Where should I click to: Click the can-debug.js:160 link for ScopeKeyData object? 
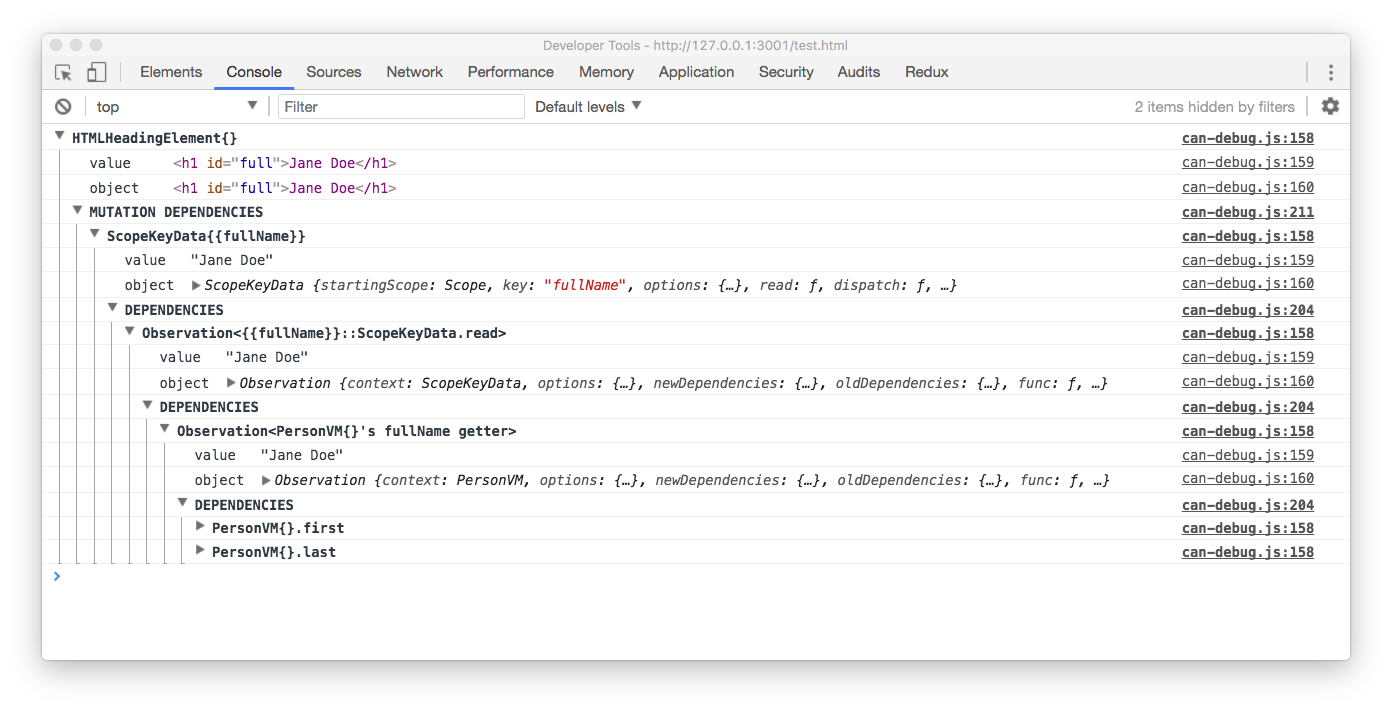(1247, 284)
